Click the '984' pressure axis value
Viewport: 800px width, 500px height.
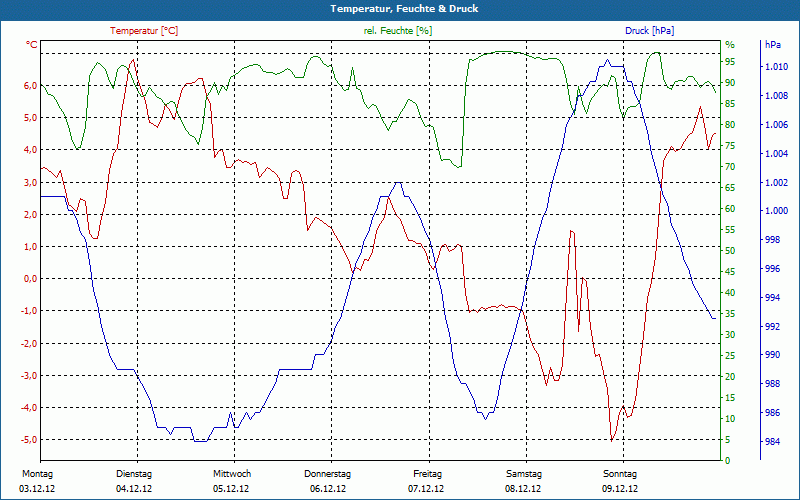coord(772,442)
